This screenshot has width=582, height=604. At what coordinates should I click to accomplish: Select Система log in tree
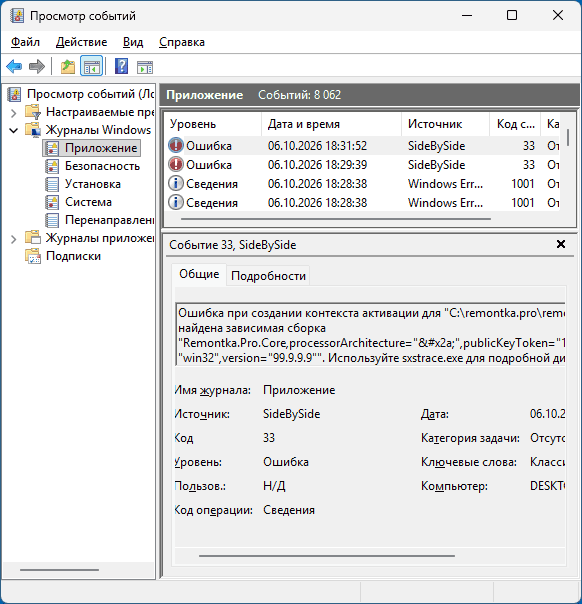(88, 202)
